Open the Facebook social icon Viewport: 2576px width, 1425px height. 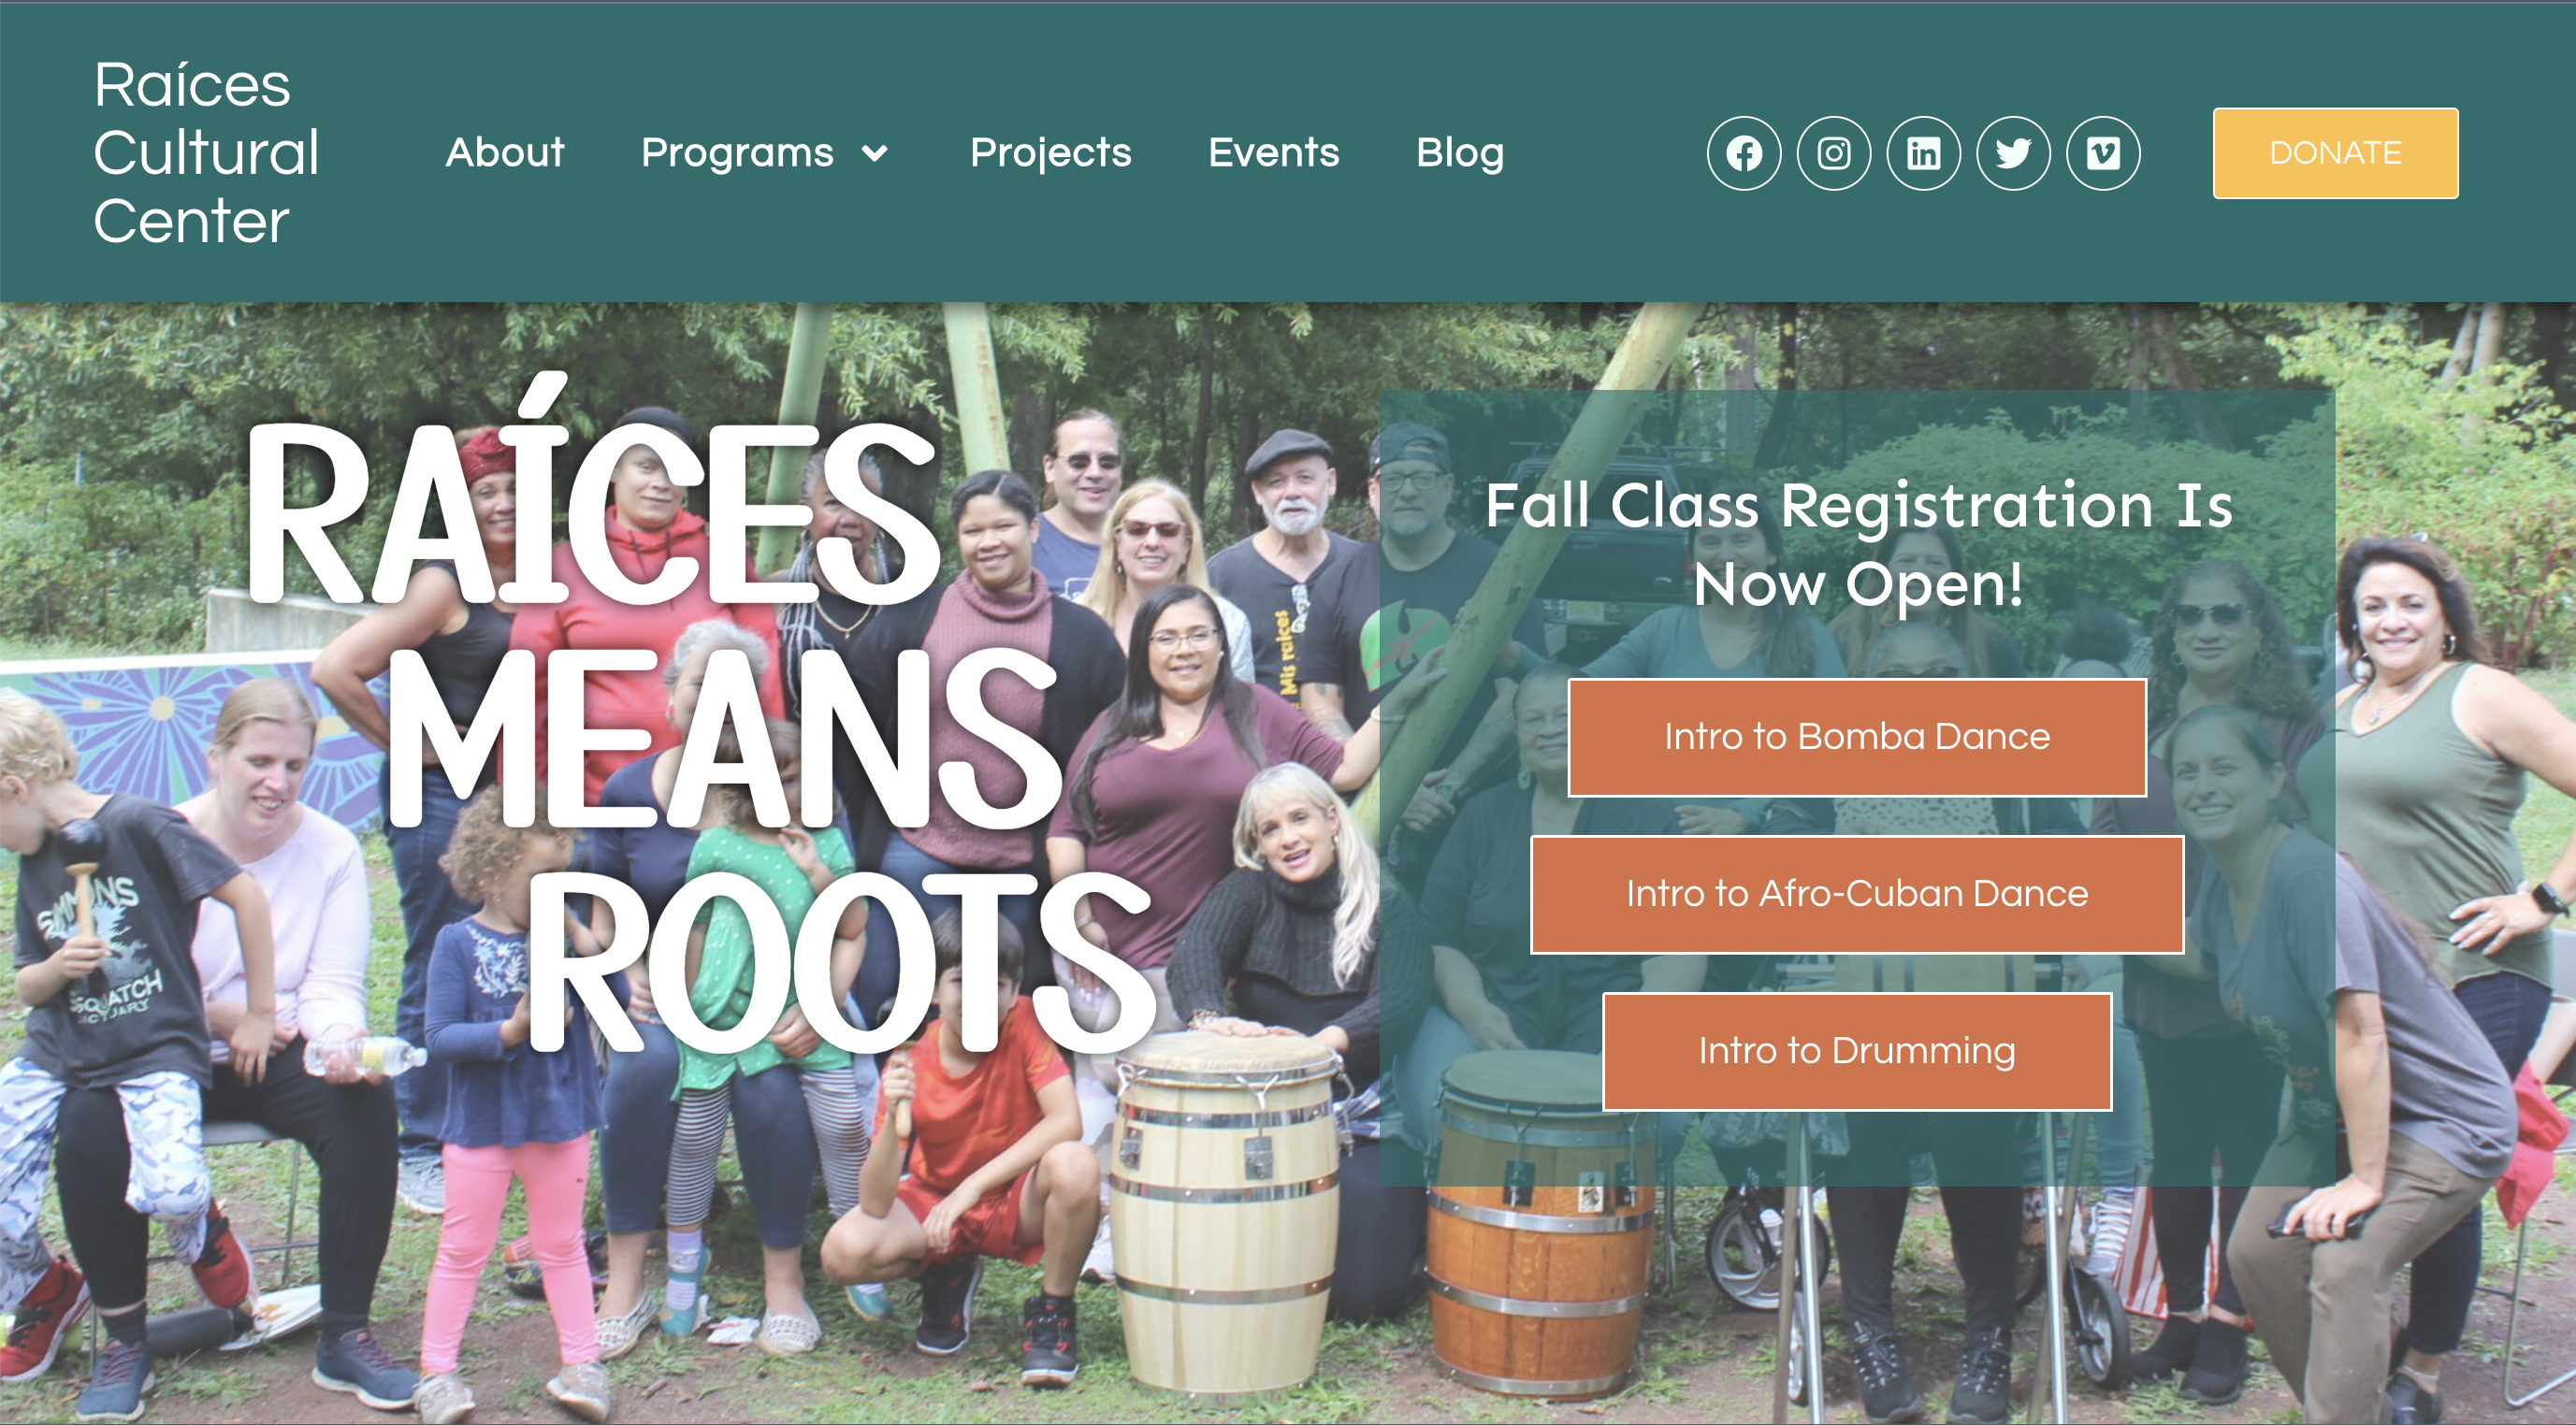(1744, 153)
